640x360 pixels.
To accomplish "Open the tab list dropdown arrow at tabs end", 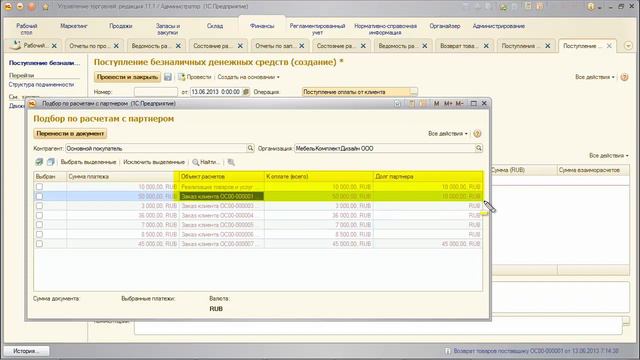I will (629, 46).
